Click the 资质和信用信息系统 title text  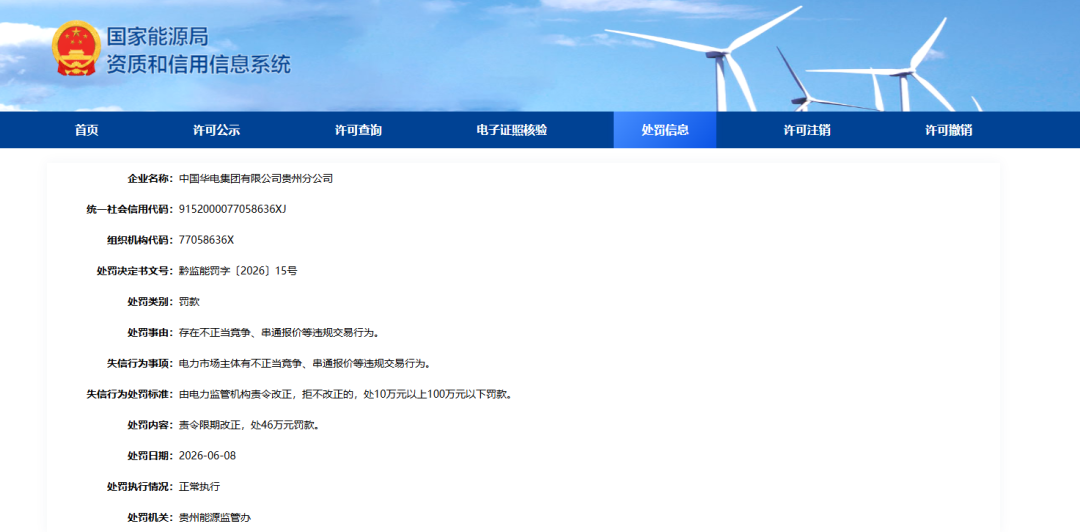198,64
